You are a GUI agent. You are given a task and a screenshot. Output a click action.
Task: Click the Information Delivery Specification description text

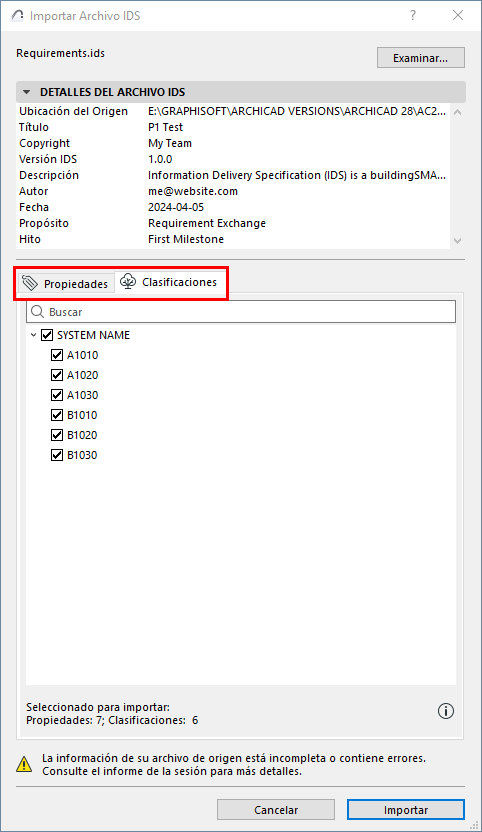pos(297,175)
